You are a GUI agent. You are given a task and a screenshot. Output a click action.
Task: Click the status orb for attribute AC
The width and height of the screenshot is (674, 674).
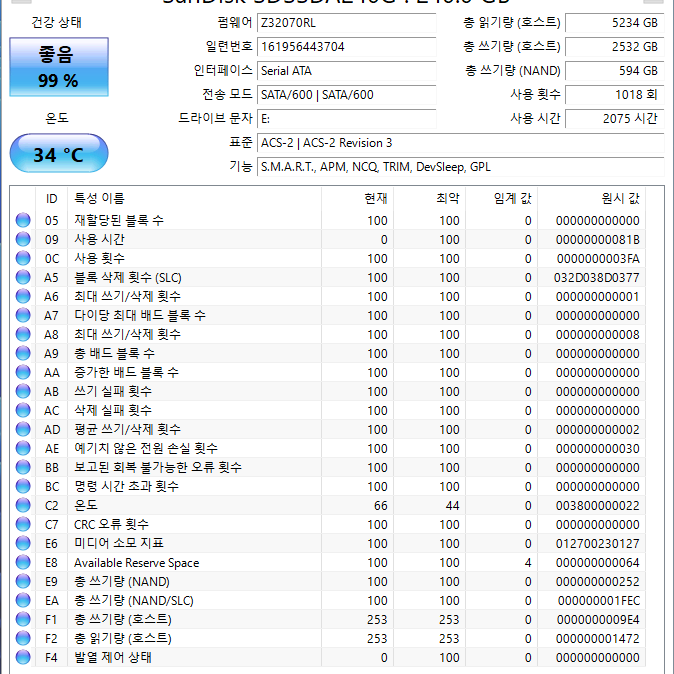tap(23, 410)
